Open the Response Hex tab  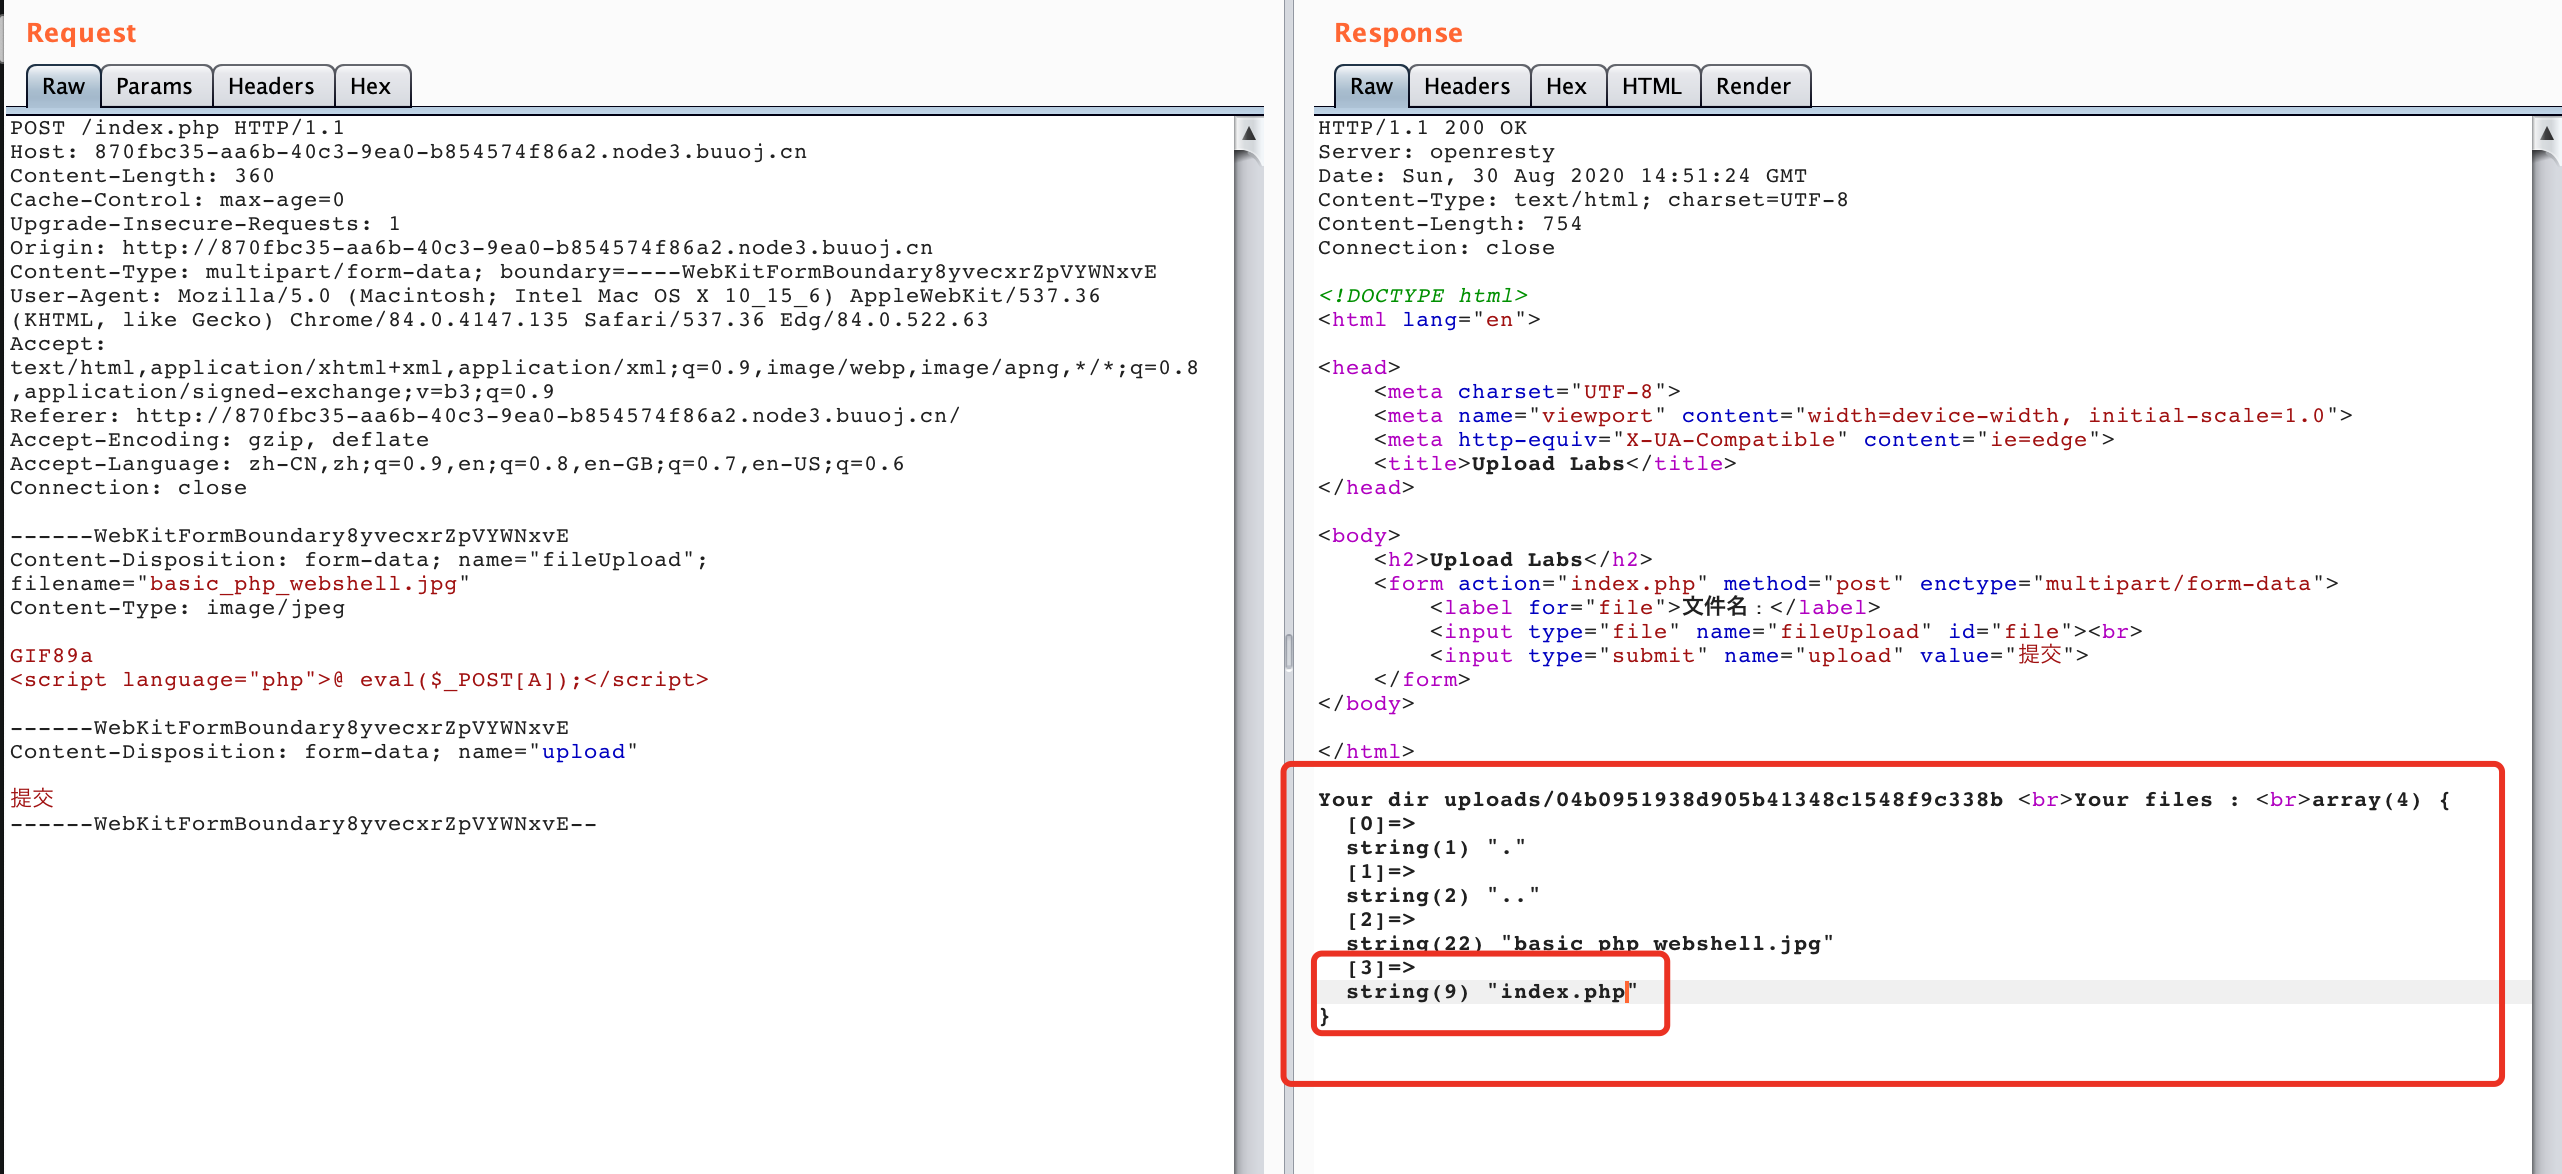1566,86
